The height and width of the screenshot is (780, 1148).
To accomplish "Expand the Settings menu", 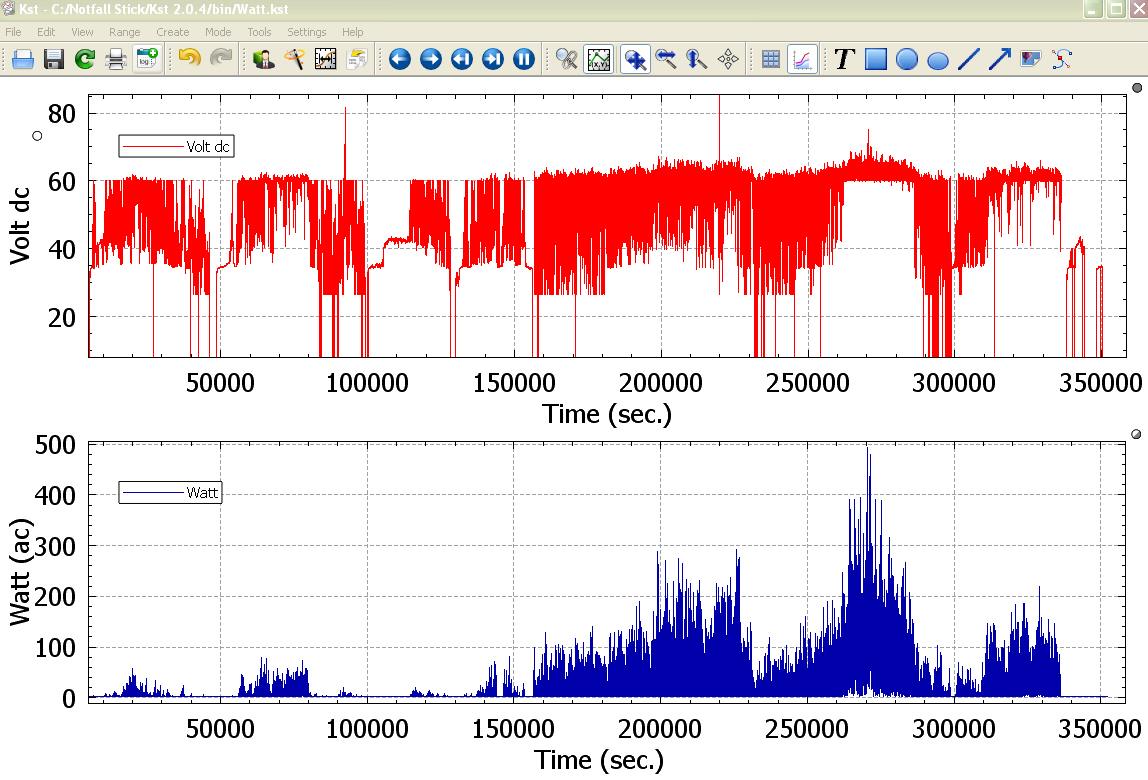I will tap(306, 32).
